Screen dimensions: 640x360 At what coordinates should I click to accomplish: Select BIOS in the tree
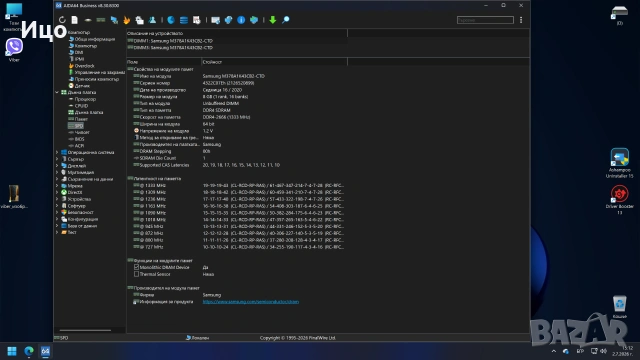[x=76, y=139]
